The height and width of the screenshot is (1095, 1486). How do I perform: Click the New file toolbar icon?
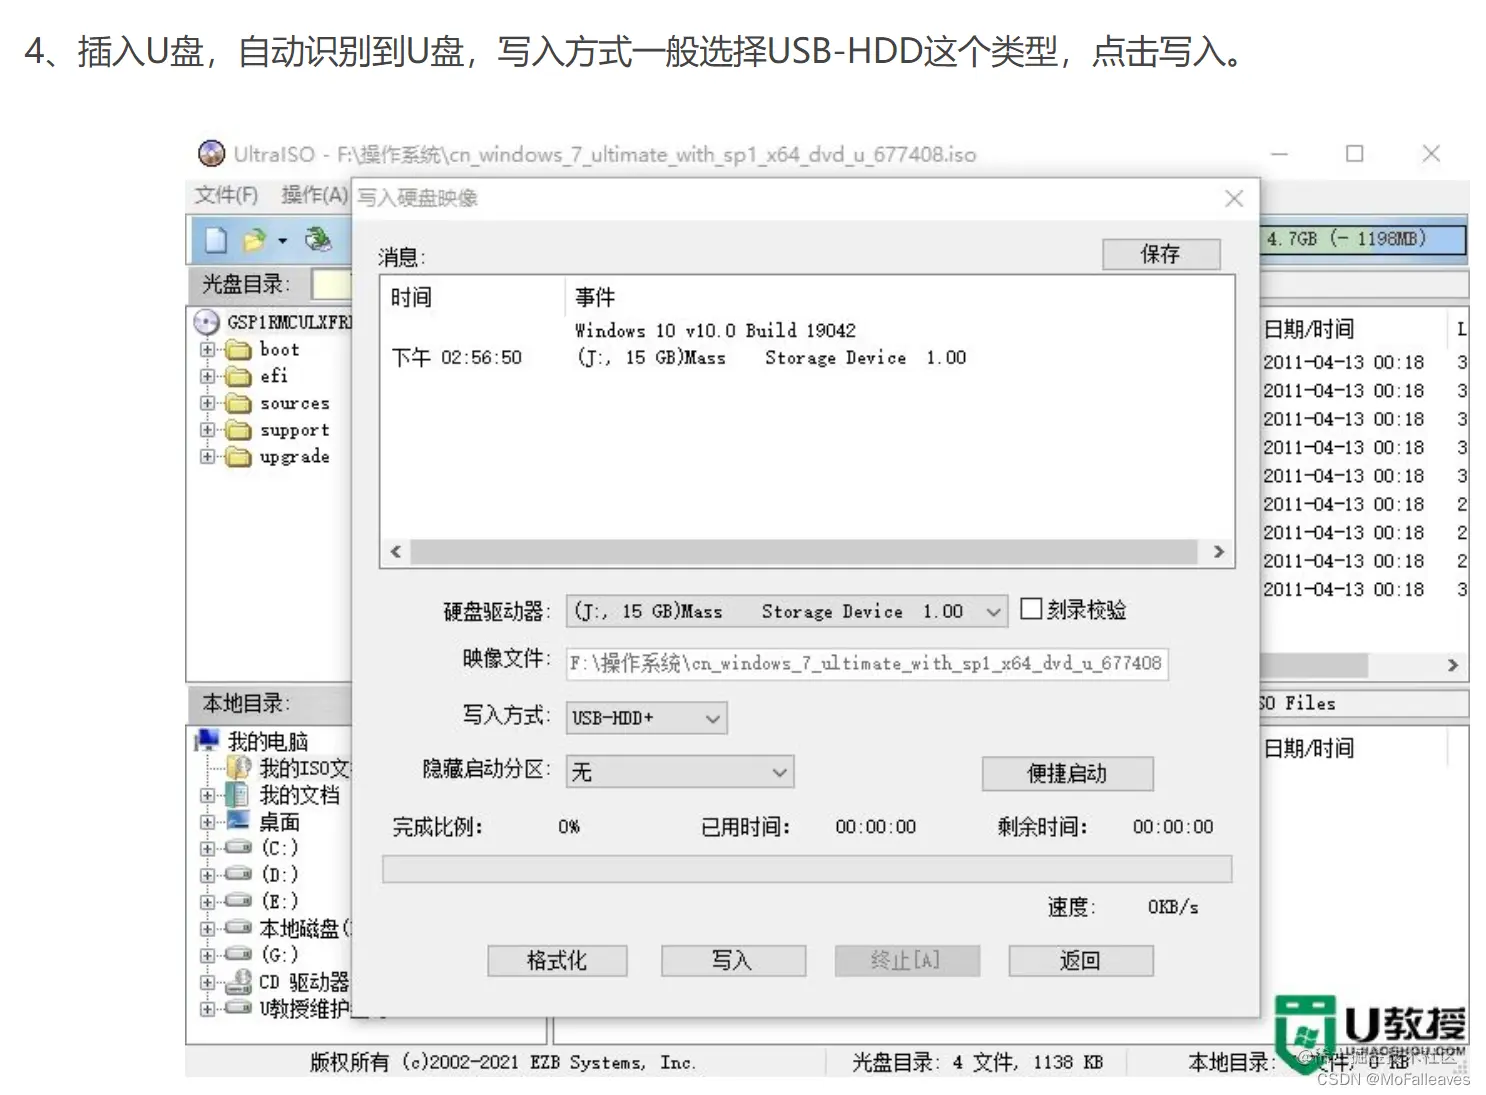(x=216, y=240)
